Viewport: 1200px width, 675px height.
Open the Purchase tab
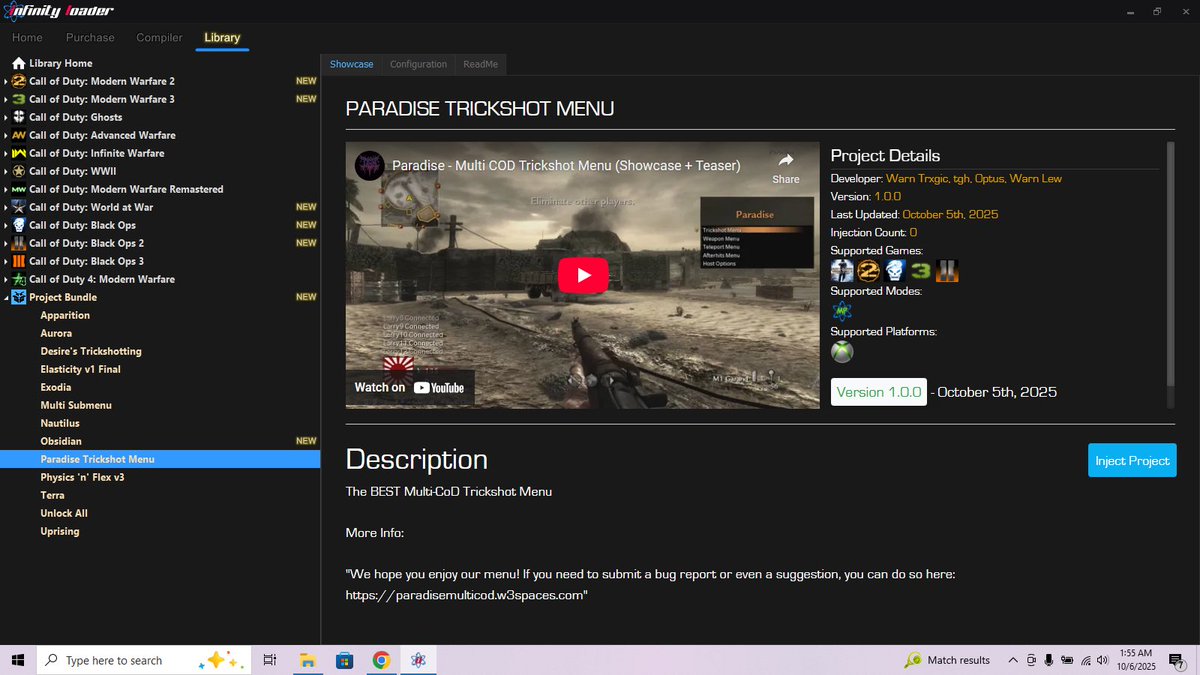(x=90, y=38)
